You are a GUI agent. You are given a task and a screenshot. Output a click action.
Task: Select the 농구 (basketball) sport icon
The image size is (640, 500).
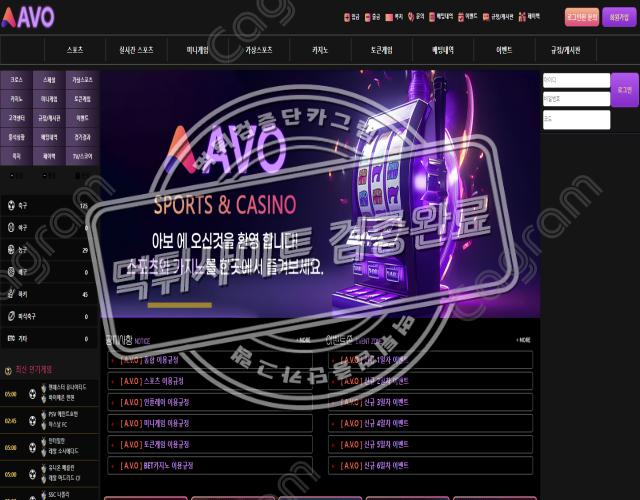coord(10,250)
